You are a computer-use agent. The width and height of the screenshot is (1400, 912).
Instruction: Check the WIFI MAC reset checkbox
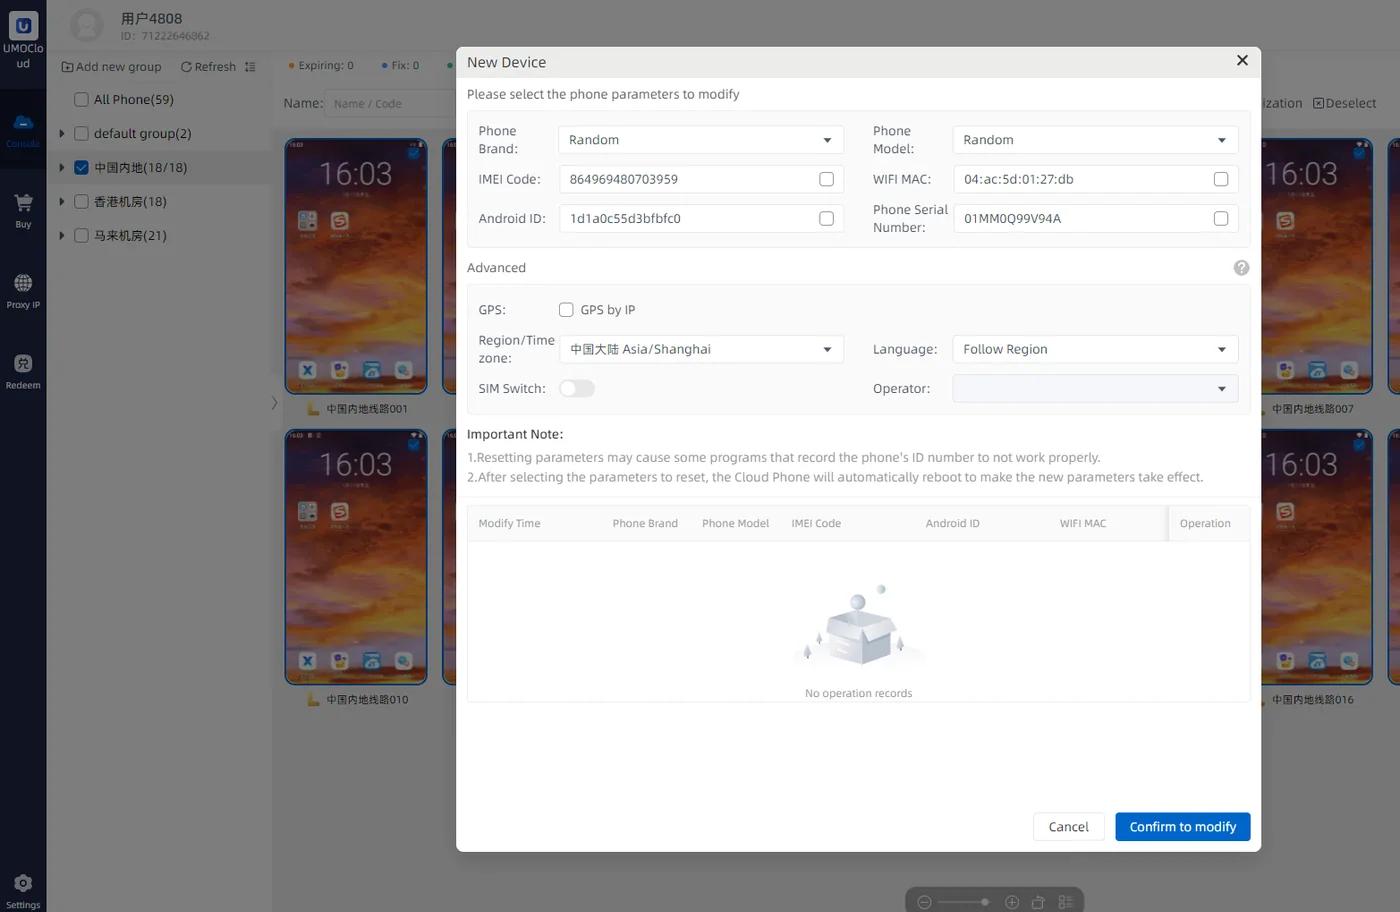coord(1221,179)
